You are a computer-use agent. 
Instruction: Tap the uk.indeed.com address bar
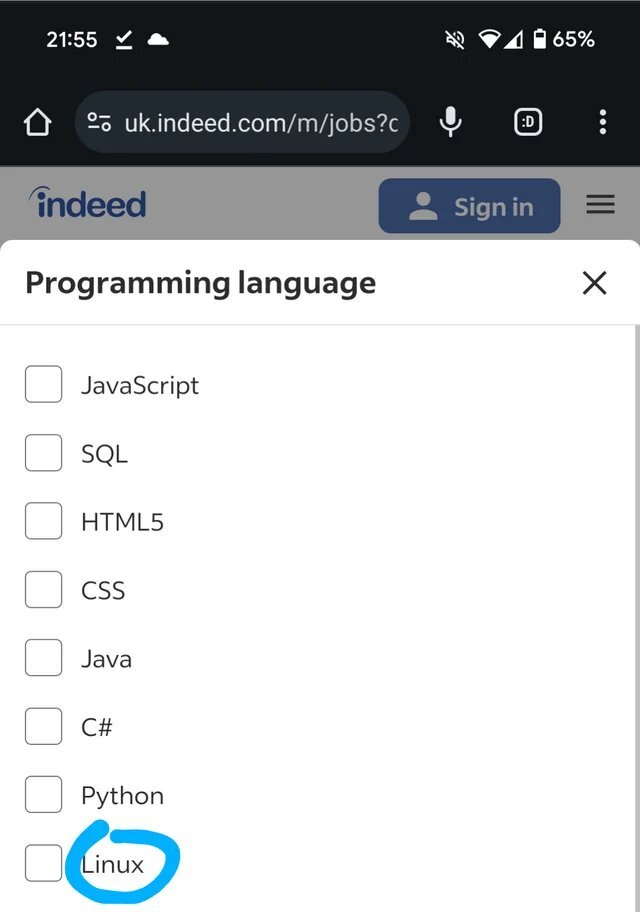(260, 123)
